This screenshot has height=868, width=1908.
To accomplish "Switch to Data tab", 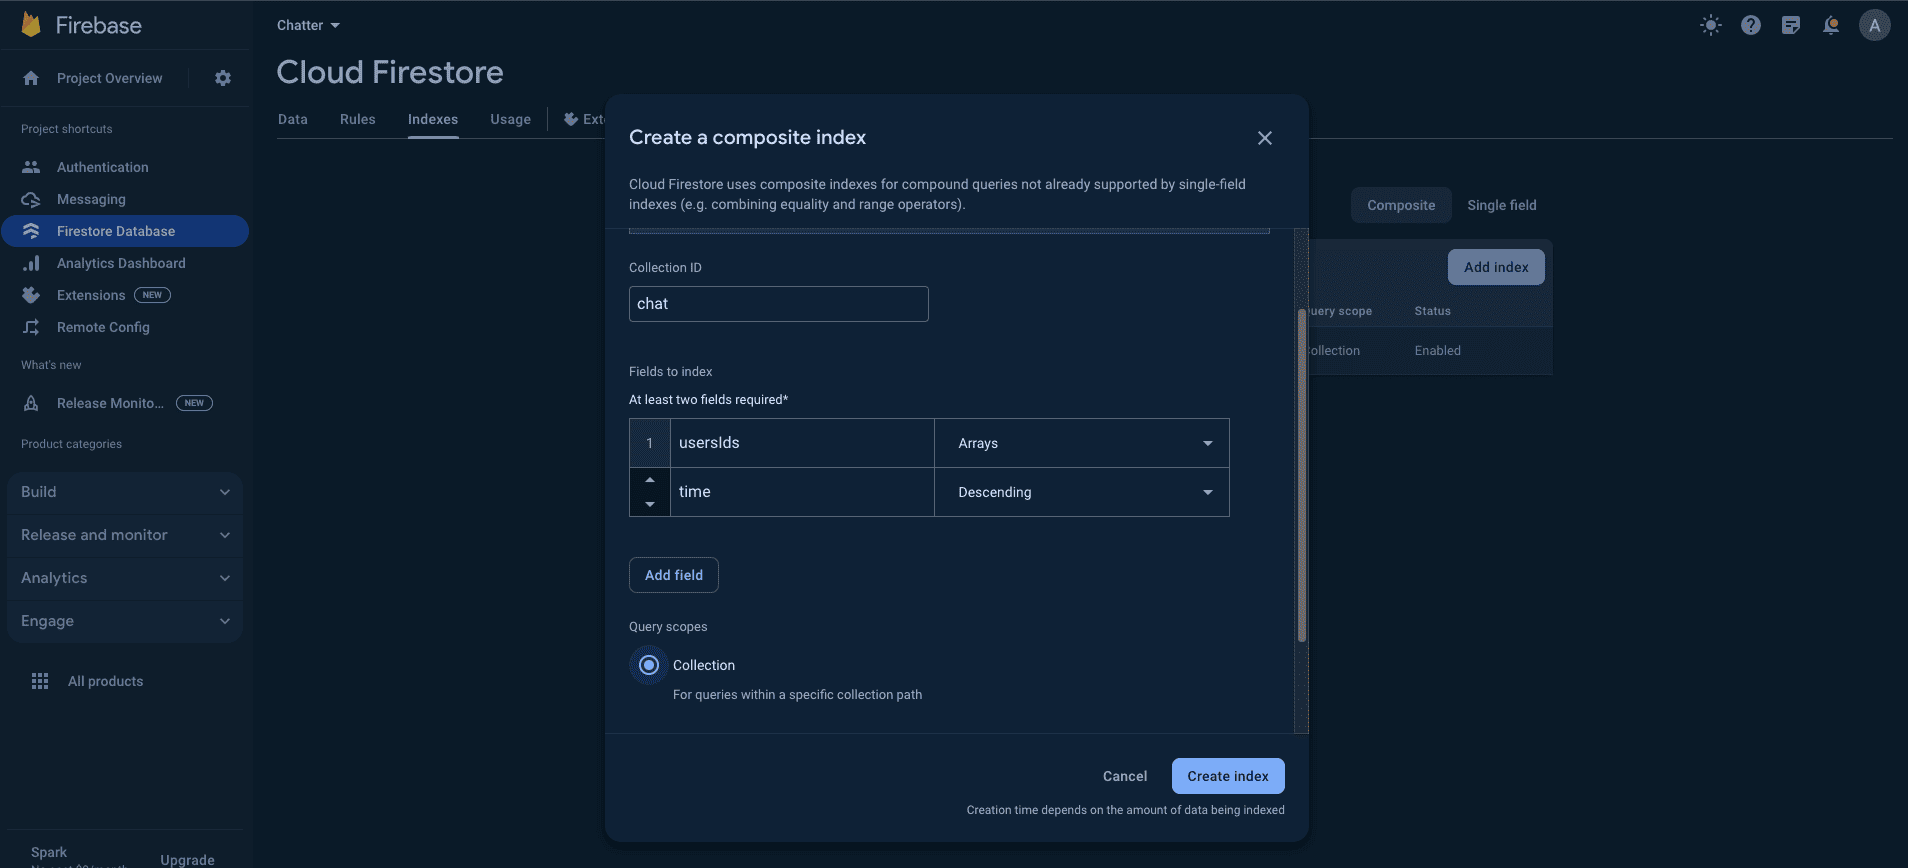I will coord(293,119).
